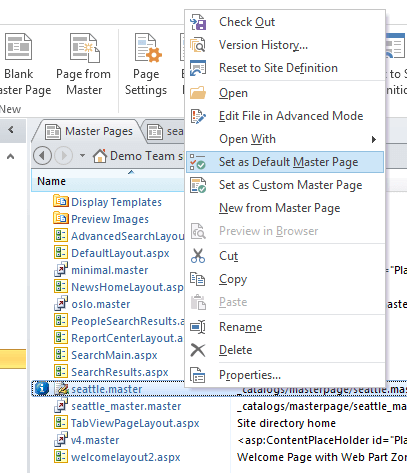Select the DefaultLayout.aspx file name
407x473 pixels.
point(120,253)
